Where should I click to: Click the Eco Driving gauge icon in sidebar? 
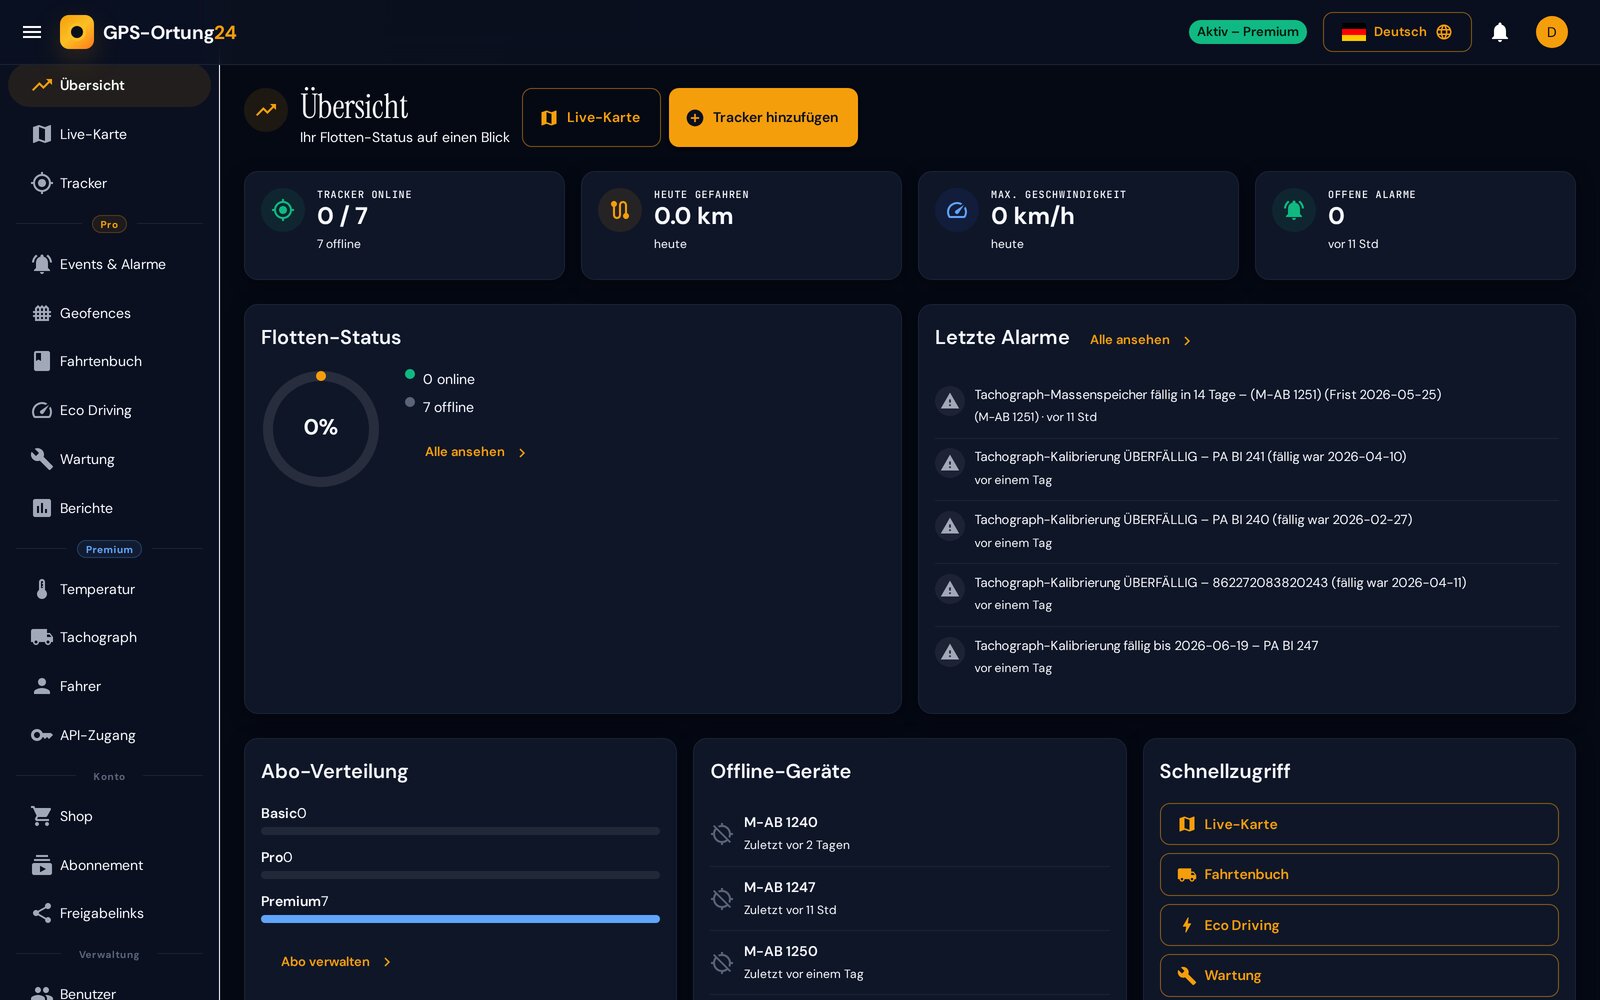tap(41, 410)
